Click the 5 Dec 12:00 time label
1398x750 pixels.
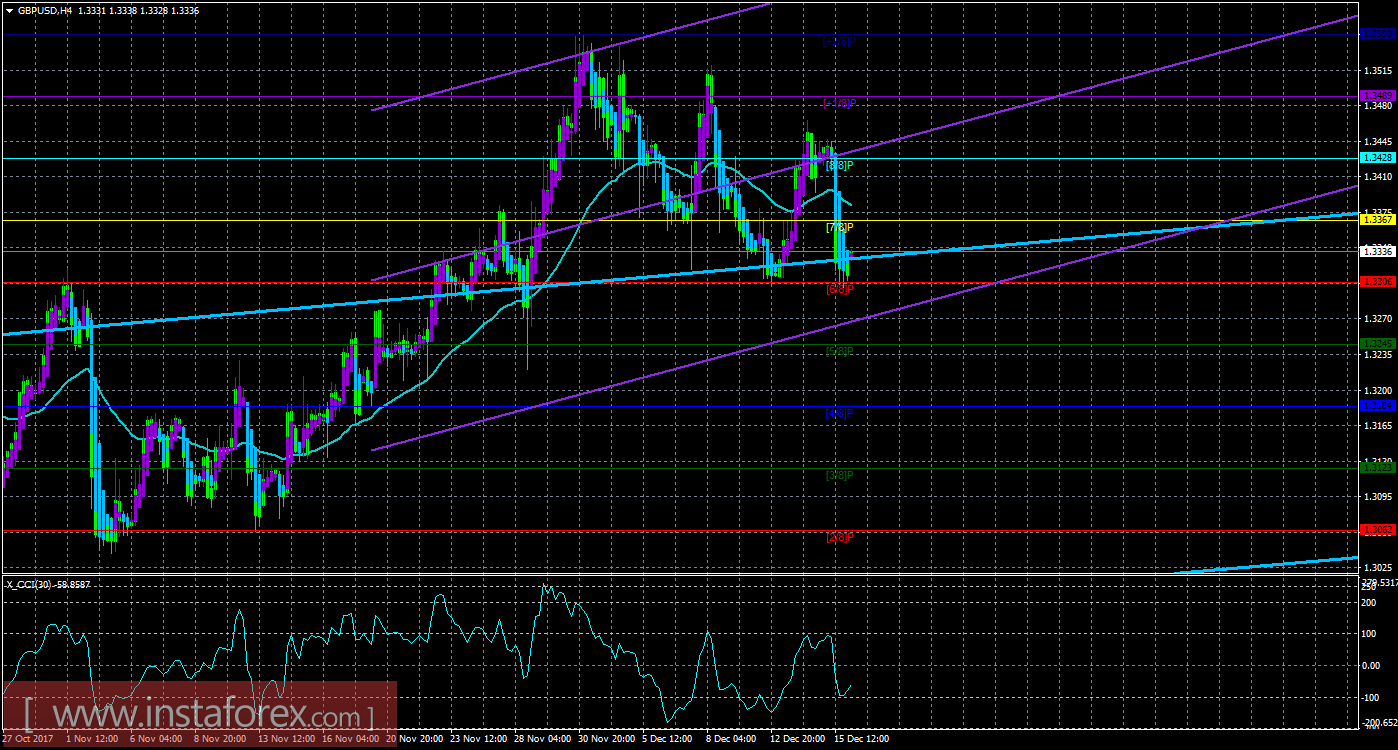tap(668, 739)
